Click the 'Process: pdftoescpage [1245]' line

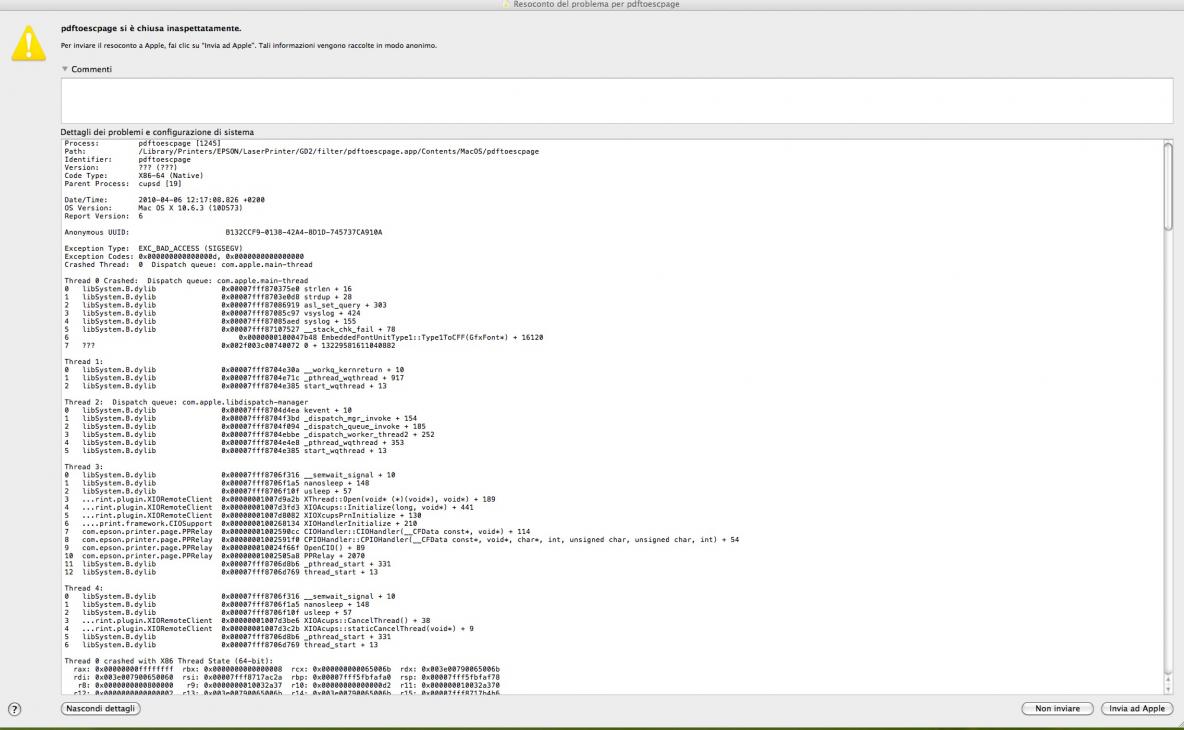143,143
